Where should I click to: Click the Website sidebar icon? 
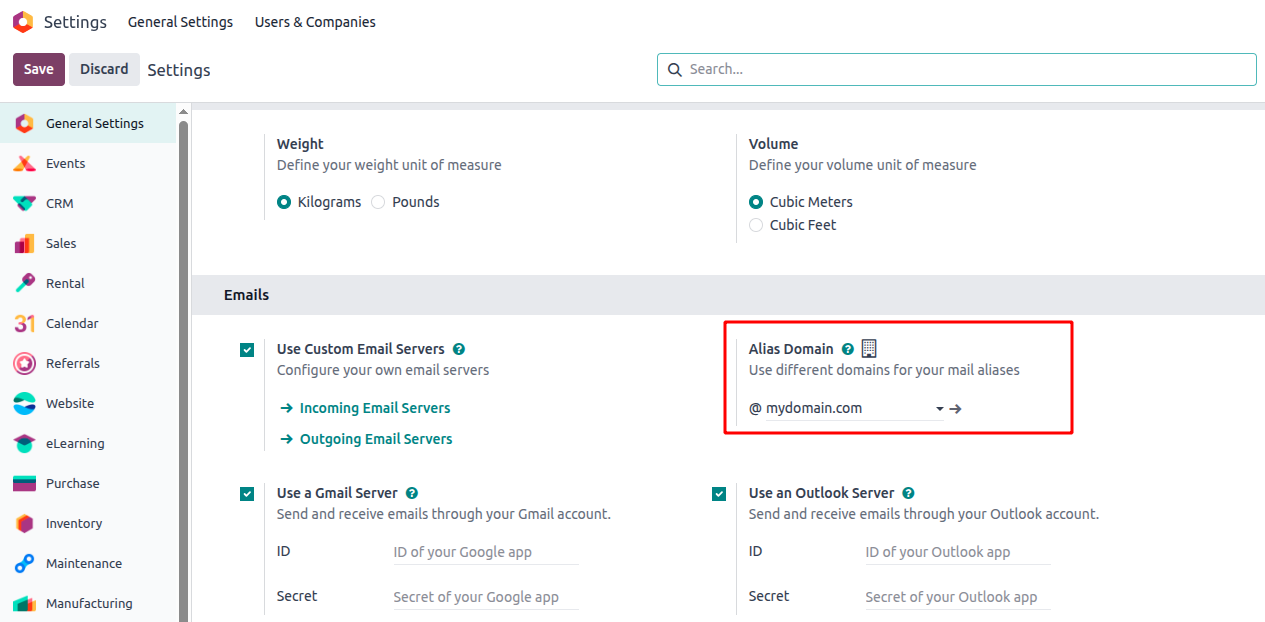point(25,404)
